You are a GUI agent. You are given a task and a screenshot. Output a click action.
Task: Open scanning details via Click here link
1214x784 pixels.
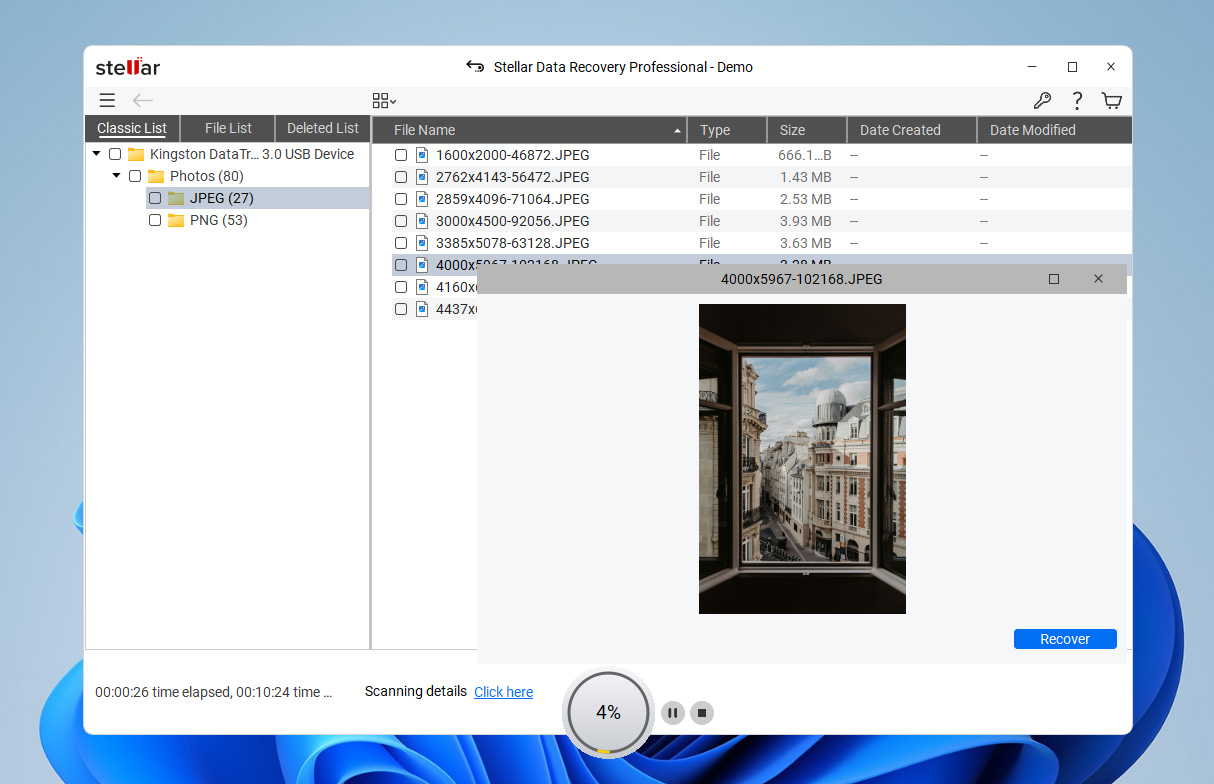pos(503,691)
